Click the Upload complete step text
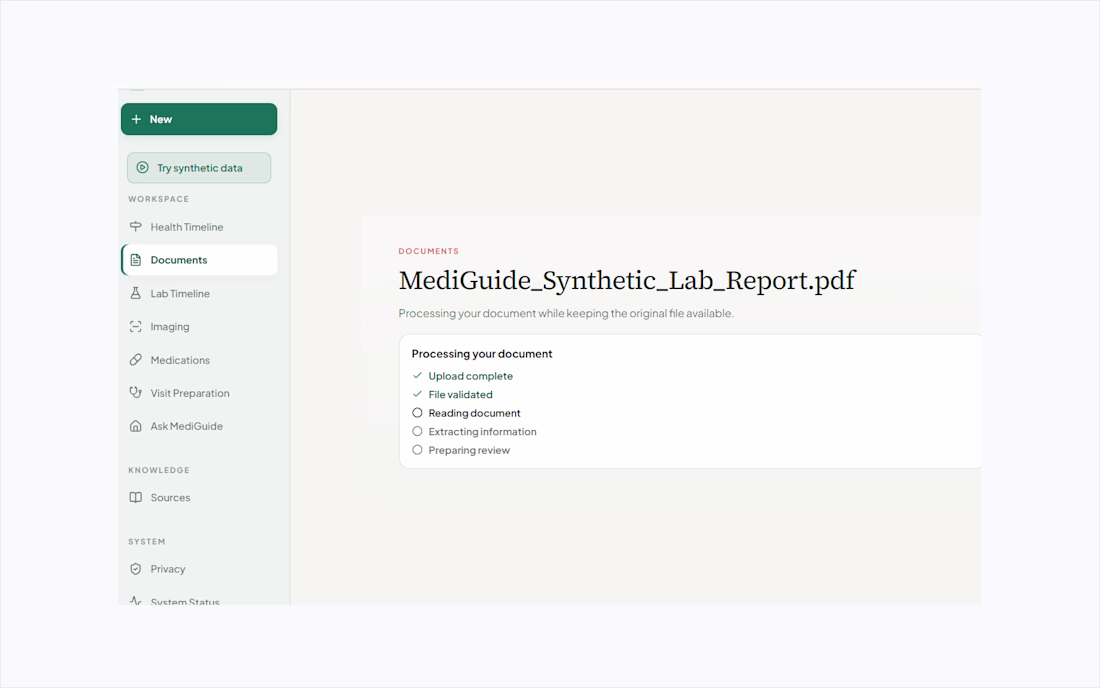The image size is (1100, 688). point(471,376)
